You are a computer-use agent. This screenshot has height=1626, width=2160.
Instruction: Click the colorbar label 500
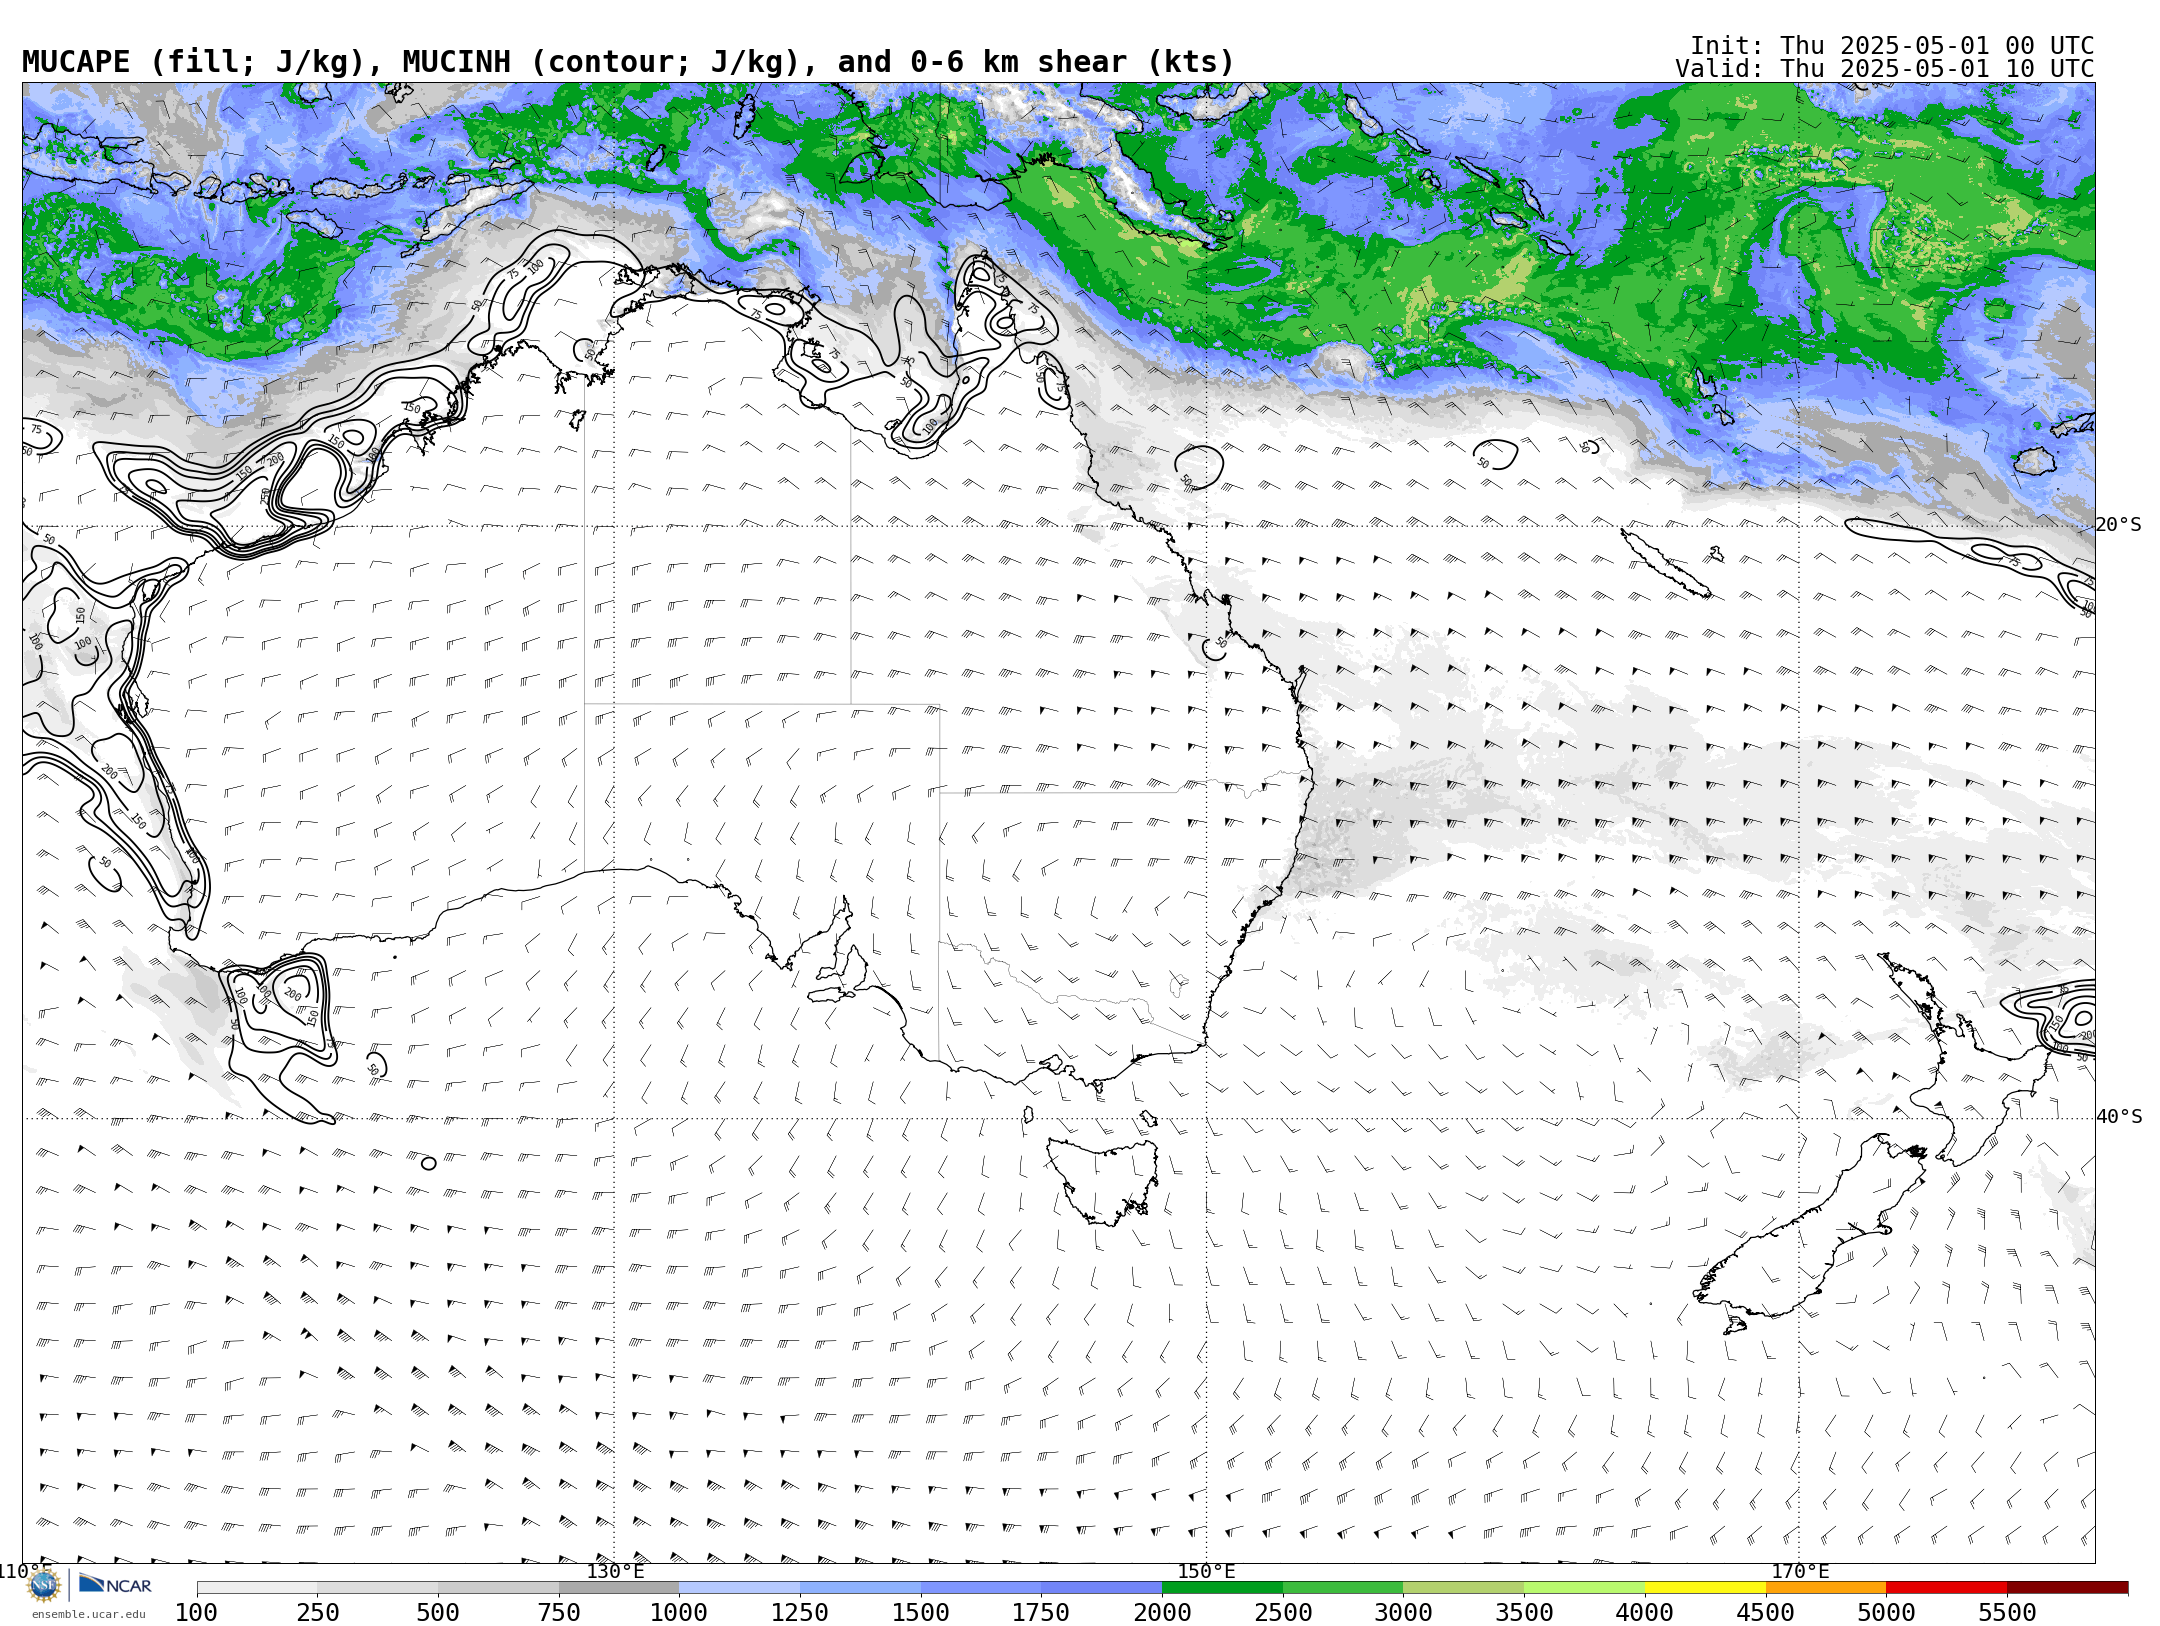coord(438,1613)
